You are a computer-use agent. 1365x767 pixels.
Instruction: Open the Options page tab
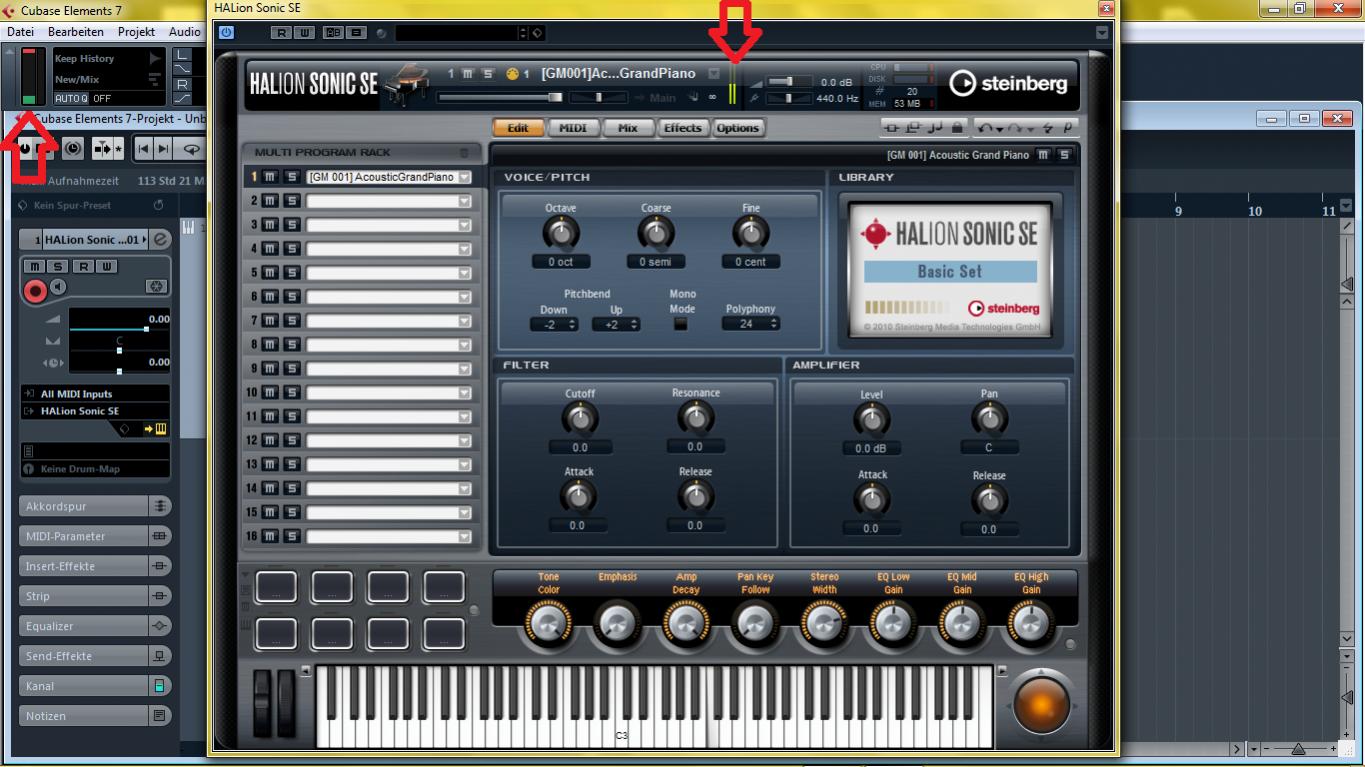tap(738, 128)
